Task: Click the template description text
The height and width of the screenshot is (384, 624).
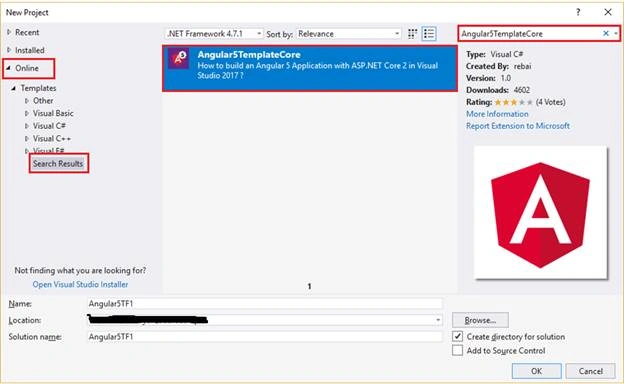Action: click(318, 70)
